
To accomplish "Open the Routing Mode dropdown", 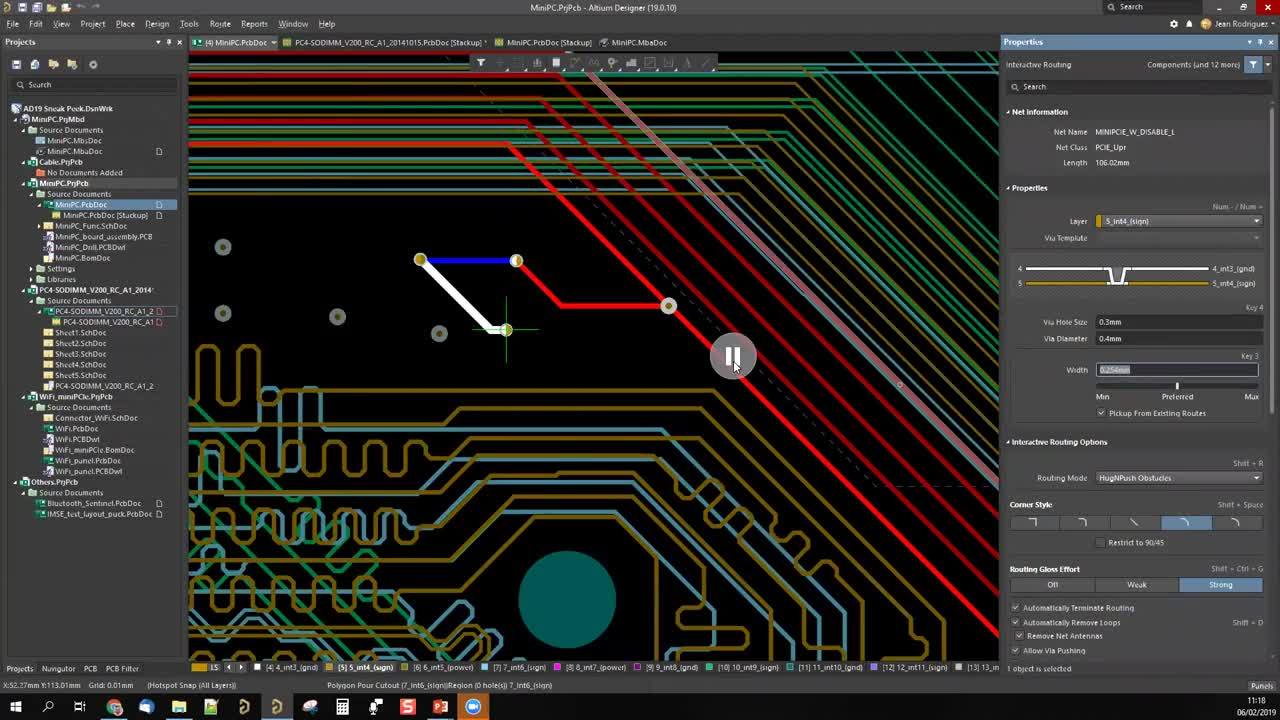I will click(1178, 477).
